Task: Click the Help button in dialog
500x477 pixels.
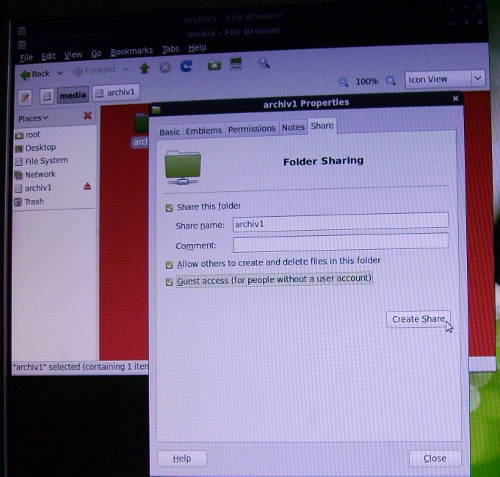Action: coord(182,459)
